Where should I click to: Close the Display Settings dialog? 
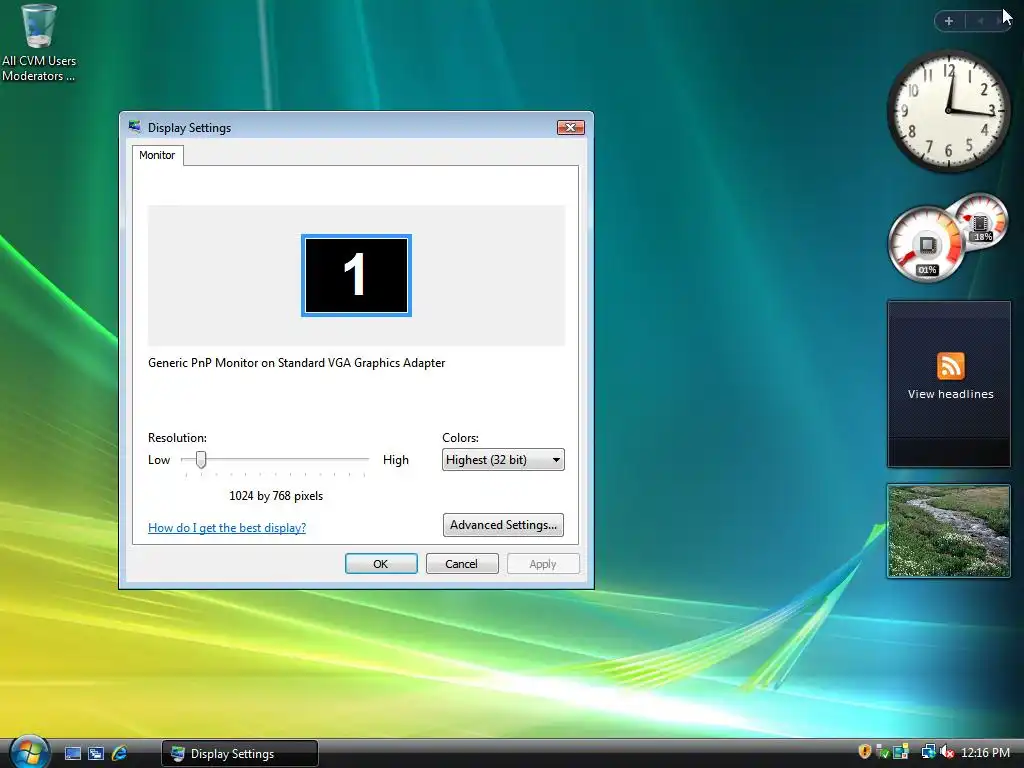[570, 127]
